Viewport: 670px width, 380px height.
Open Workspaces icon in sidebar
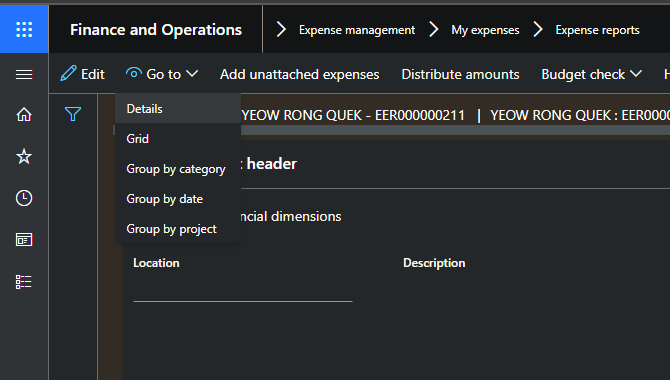[24, 240]
